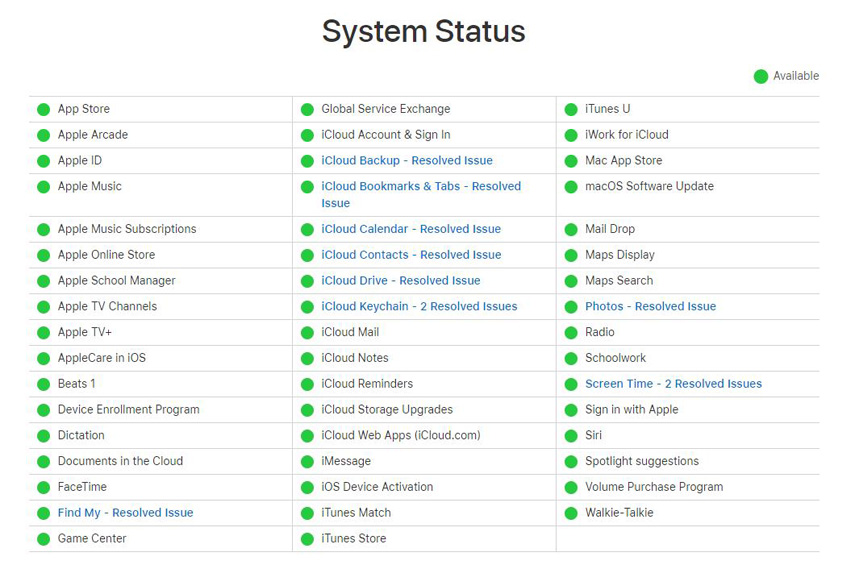Click the green dot beside iTunes Store

307,539
